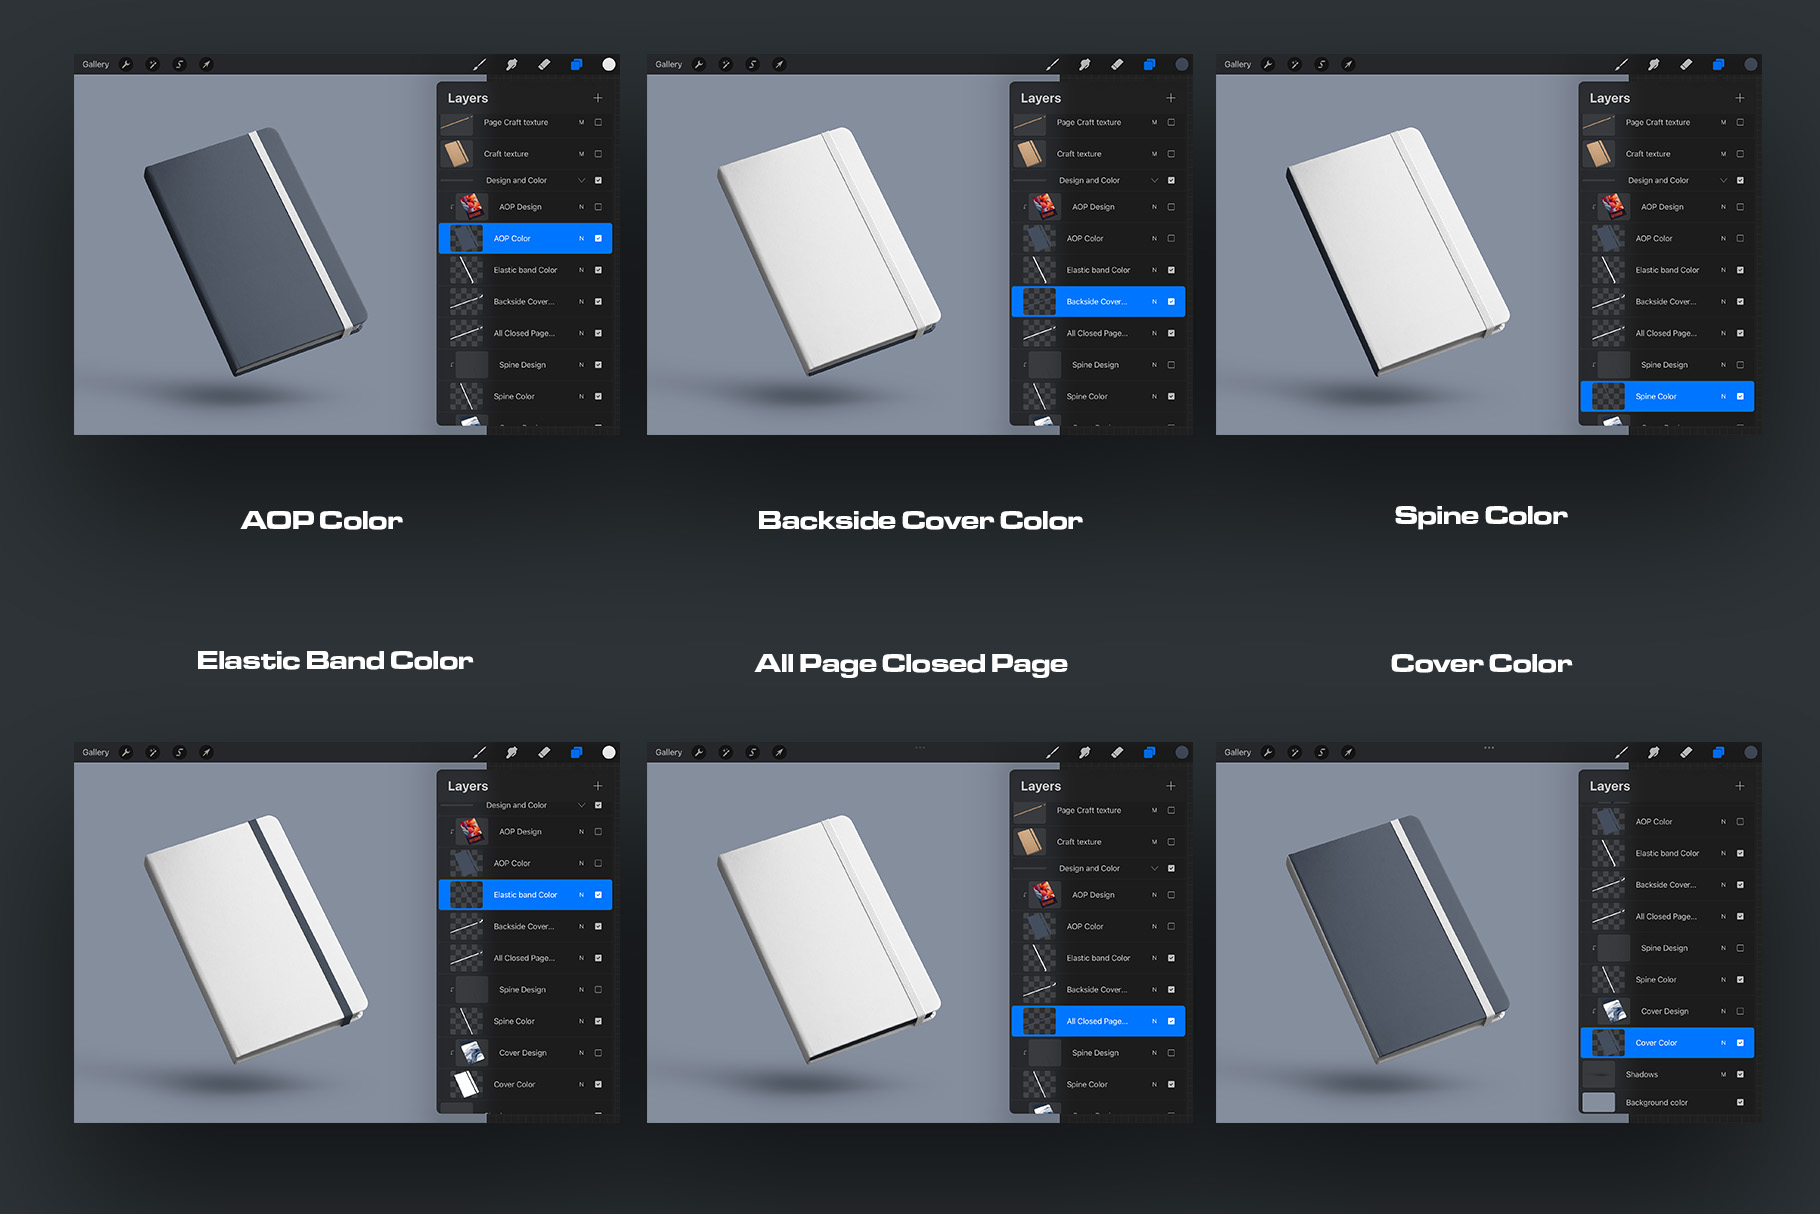Add new layer with plus in top-right screenshot
1820x1214 pixels.
coord(1740,98)
